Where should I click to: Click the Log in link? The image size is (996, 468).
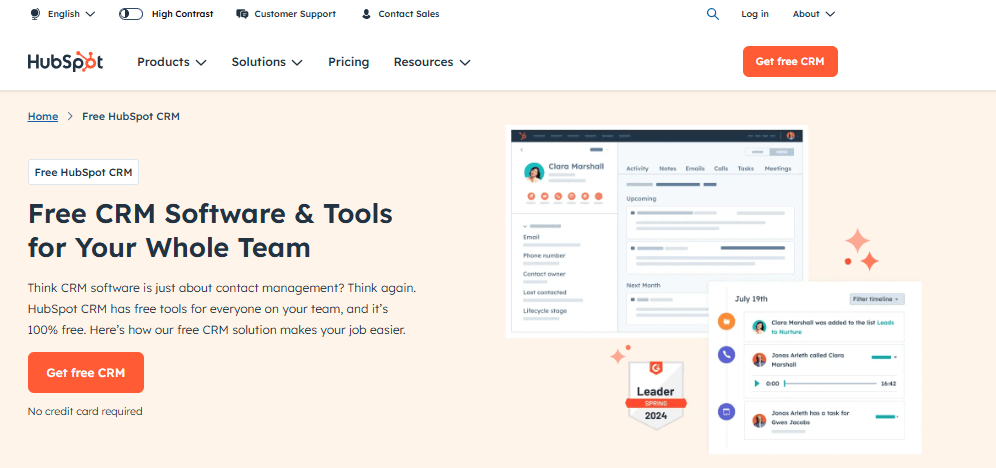(x=755, y=13)
